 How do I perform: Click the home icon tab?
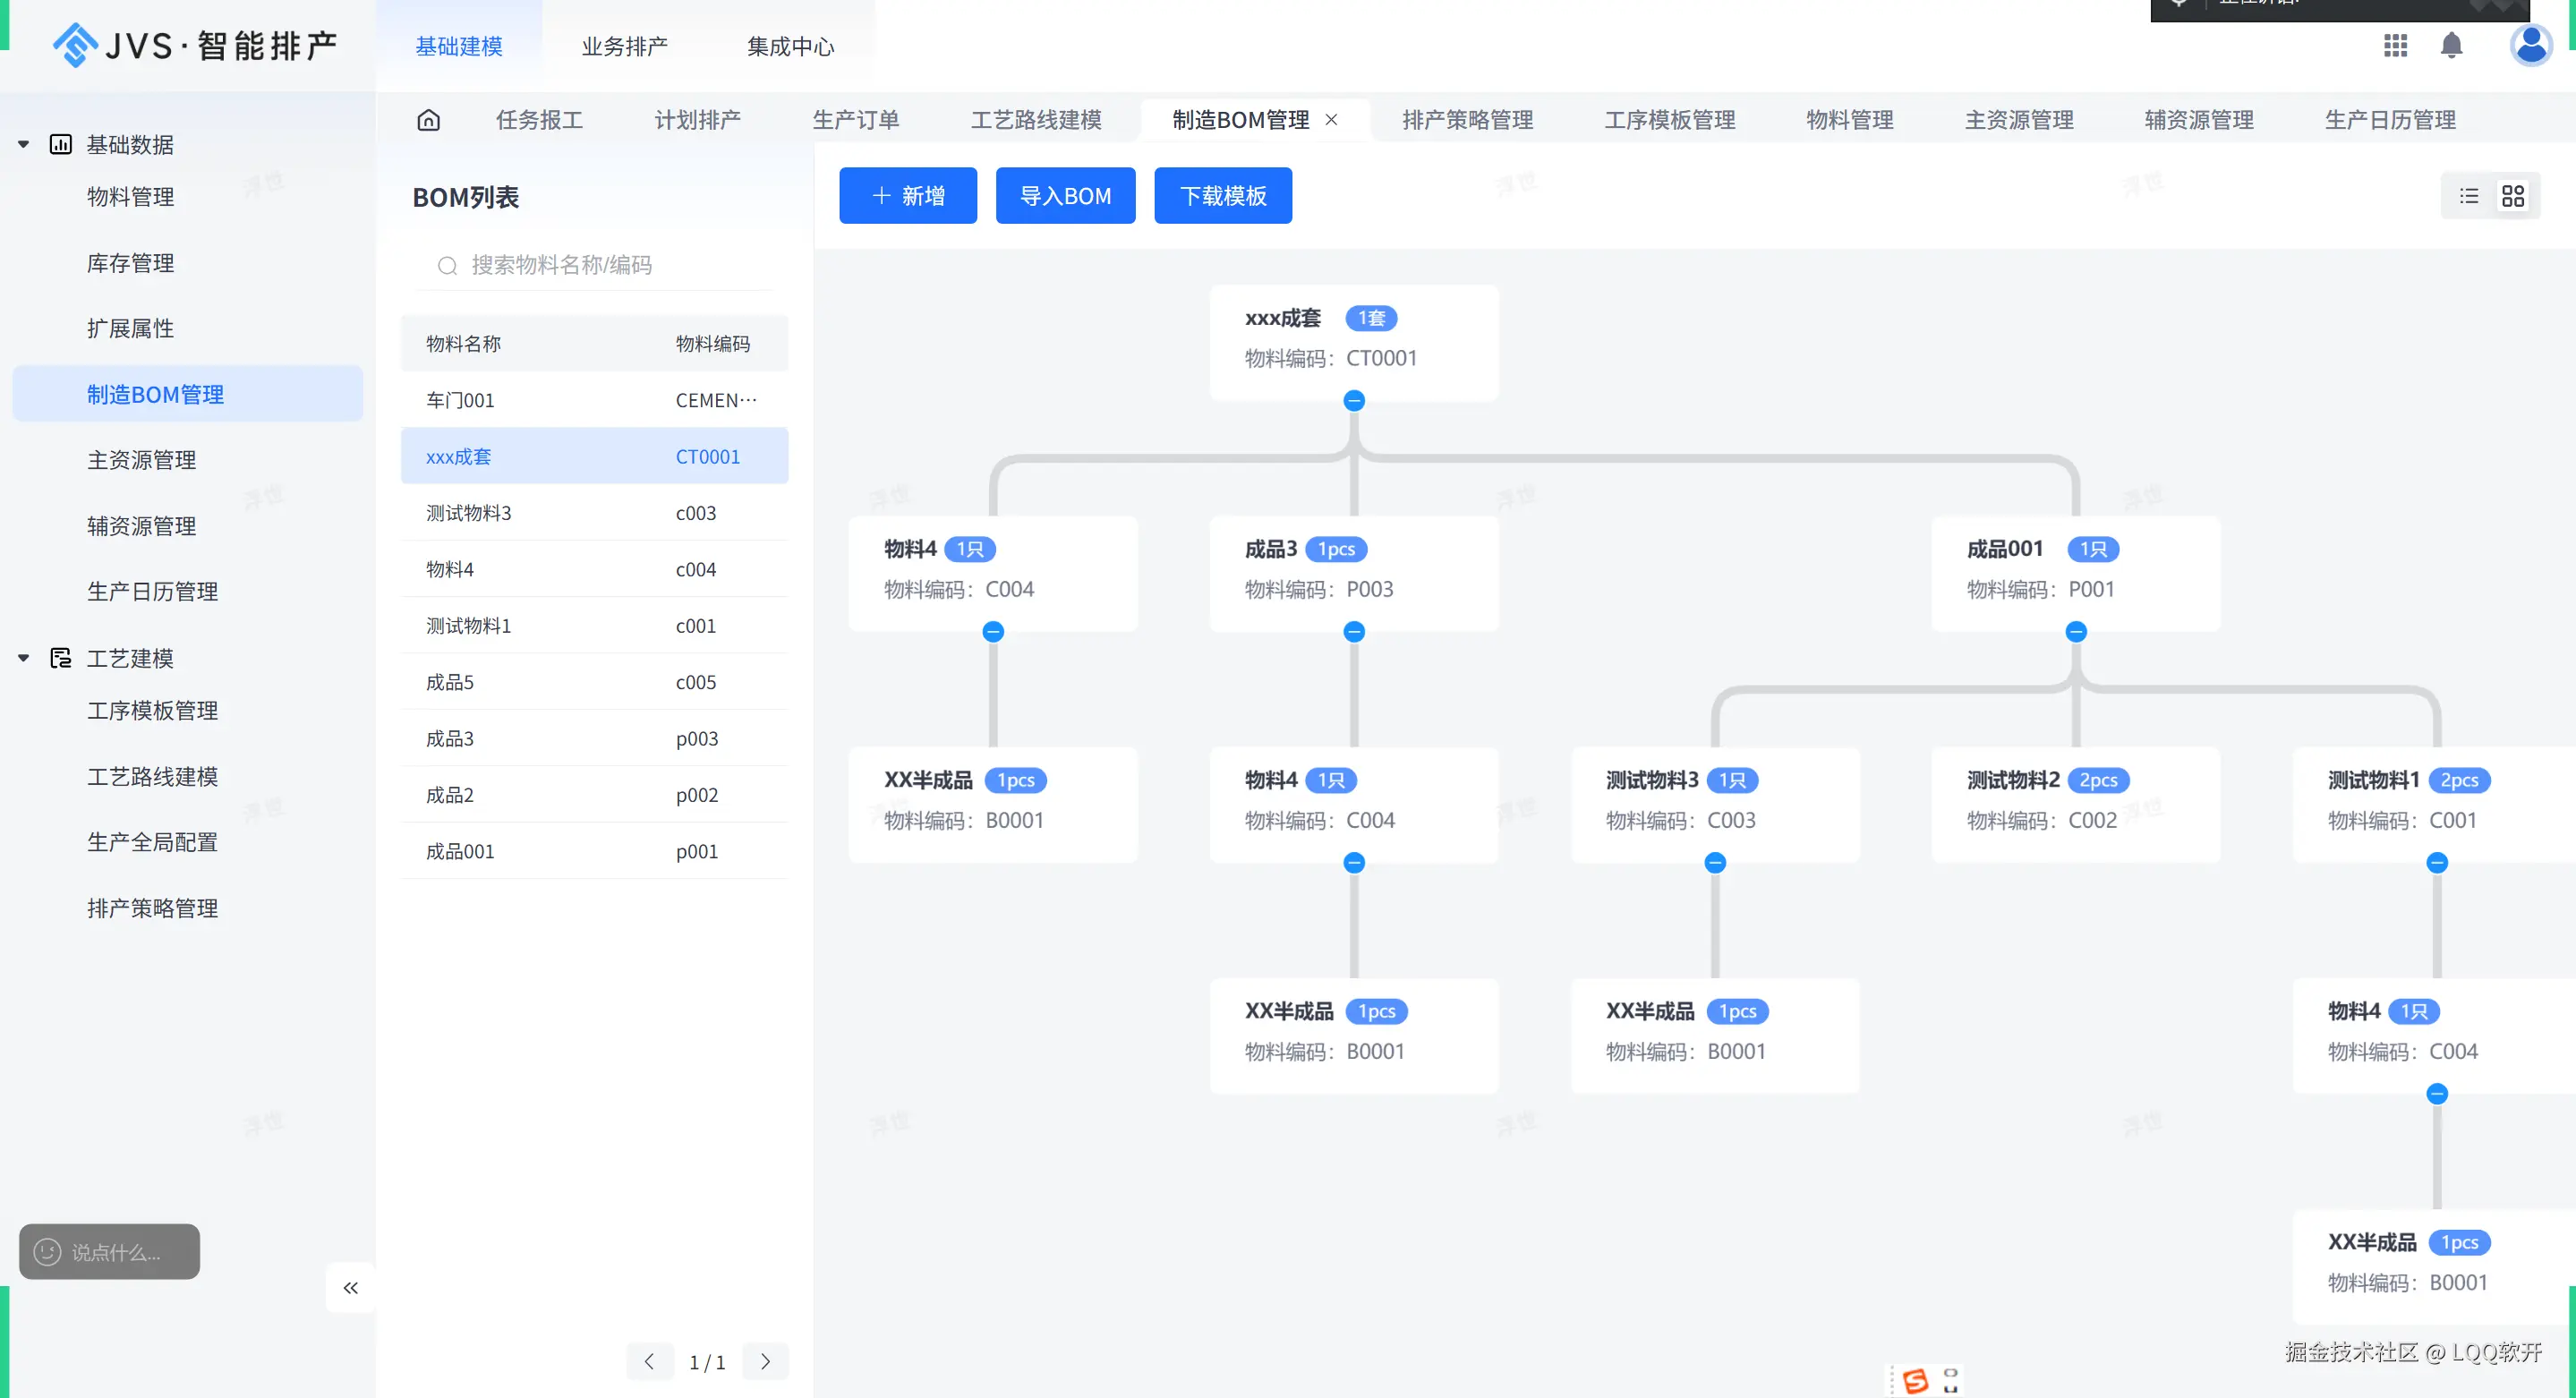coord(428,120)
